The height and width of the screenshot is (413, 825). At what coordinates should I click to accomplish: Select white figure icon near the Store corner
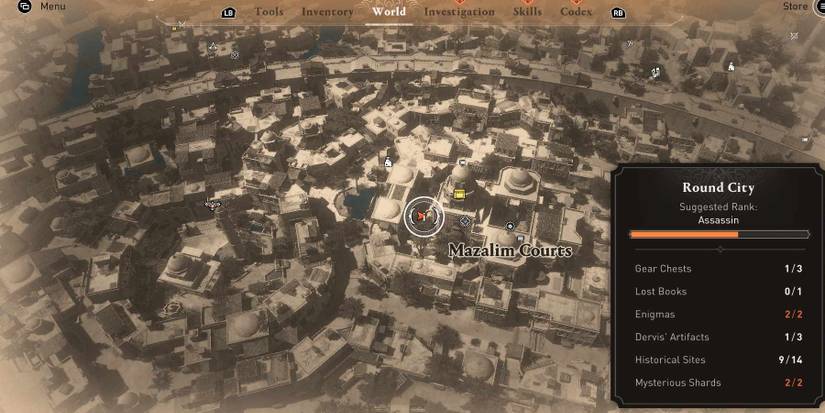(x=731, y=66)
